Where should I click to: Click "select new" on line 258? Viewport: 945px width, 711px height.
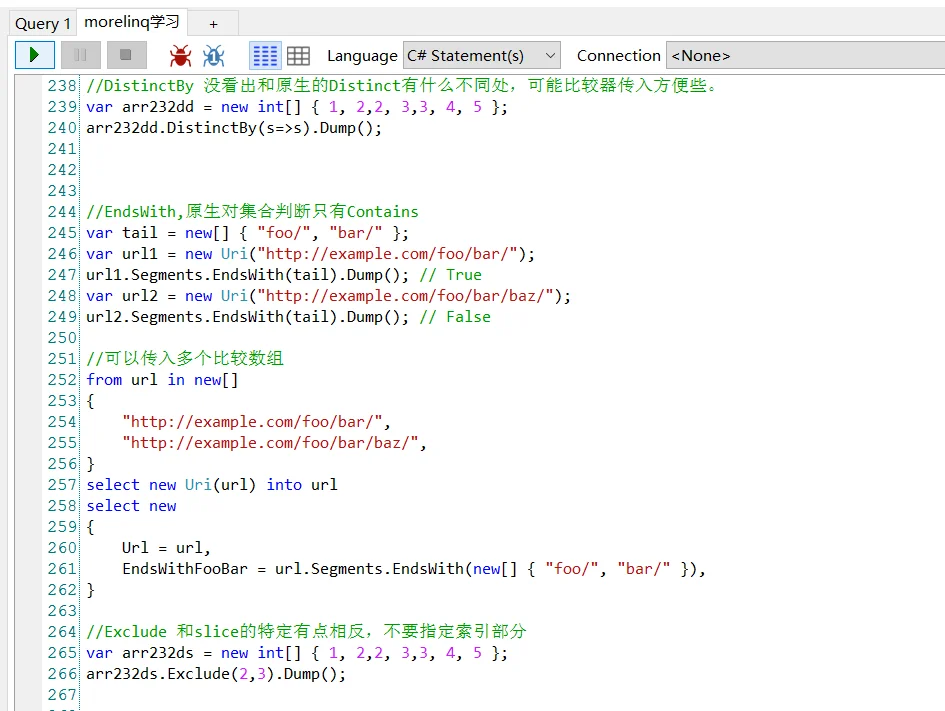[x=131, y=506]
